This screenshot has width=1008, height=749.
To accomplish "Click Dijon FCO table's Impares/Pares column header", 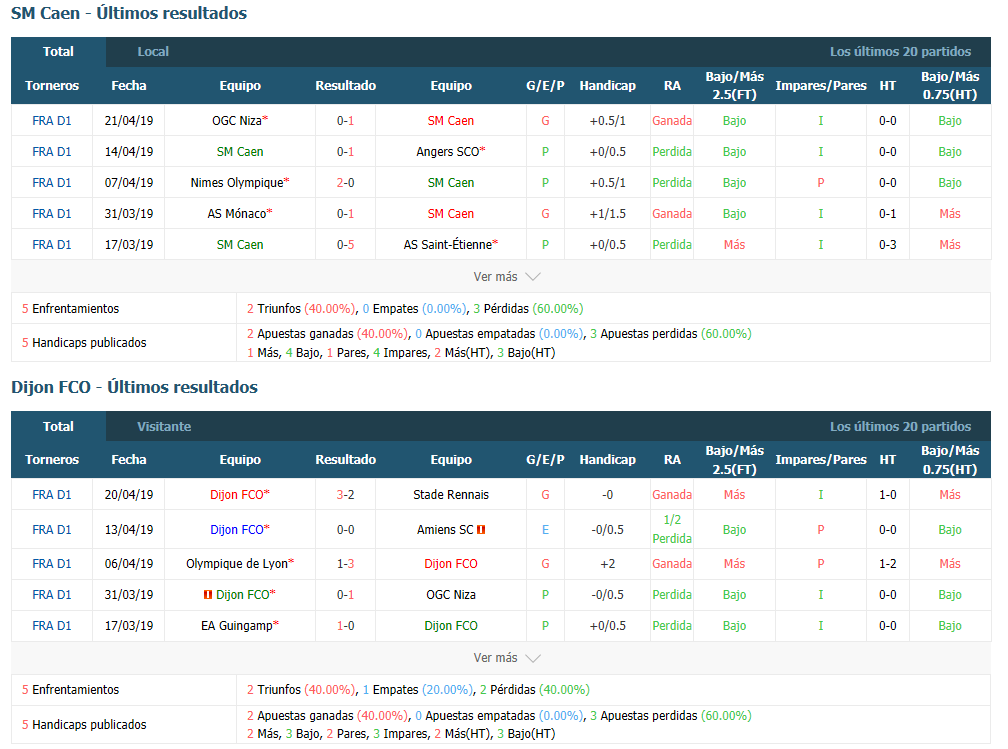I will tap(821, 460).
